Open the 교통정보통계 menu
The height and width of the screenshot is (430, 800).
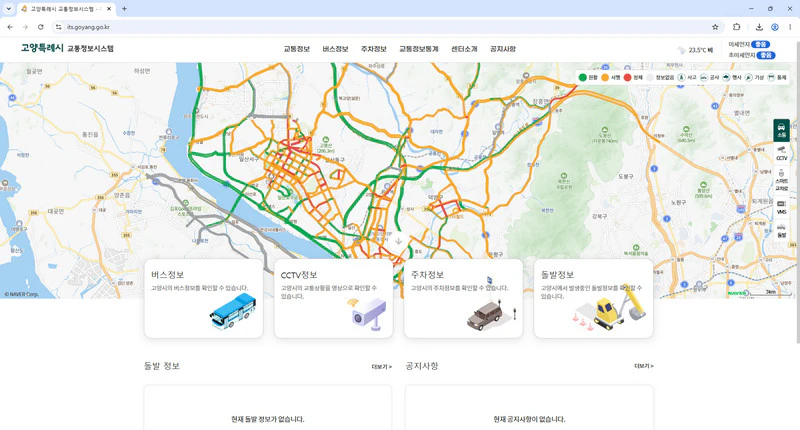click(x=418, y=49)
